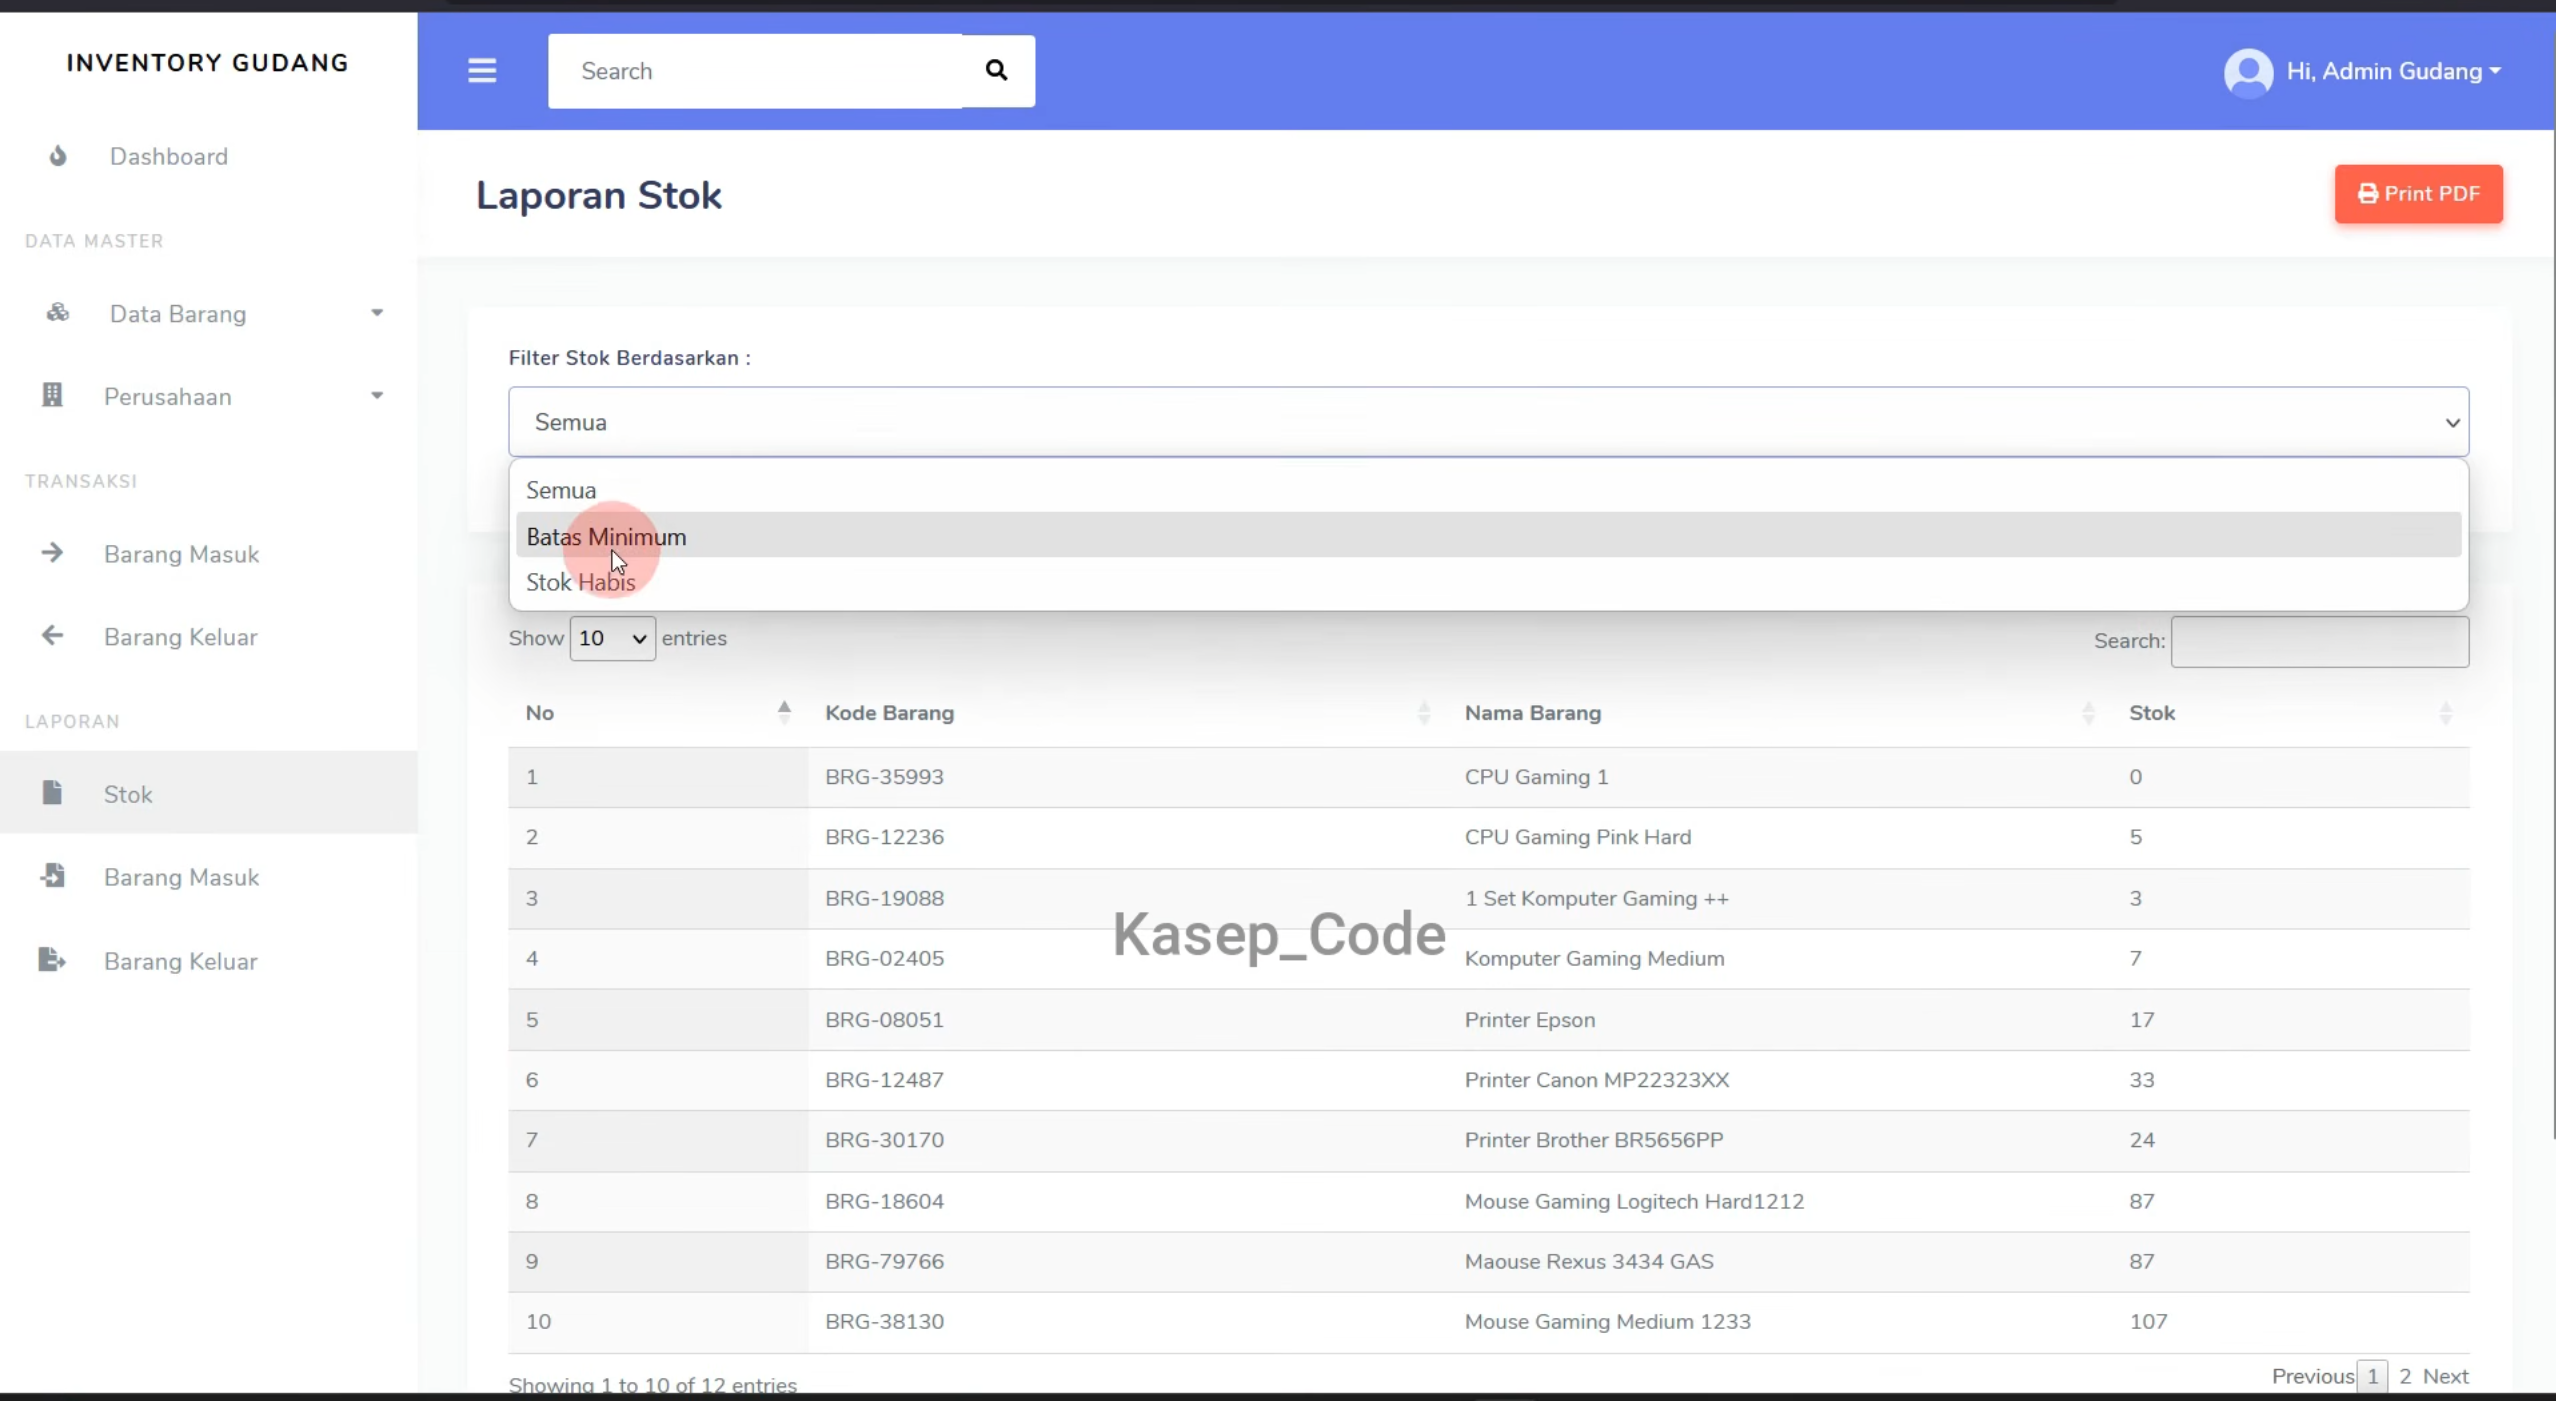Click the INVENTORY GUDANG brand link

coord(208,63)
